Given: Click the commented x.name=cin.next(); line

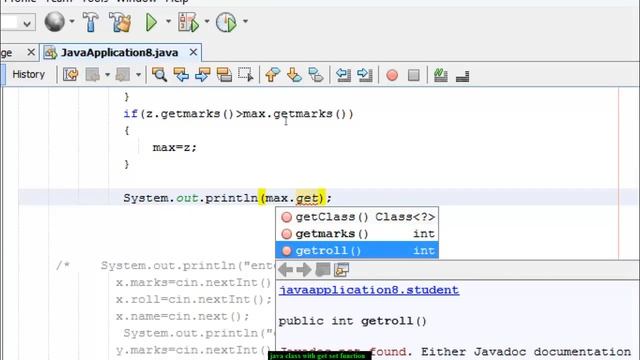Looking at the screenshot, I should coord(182,316).
